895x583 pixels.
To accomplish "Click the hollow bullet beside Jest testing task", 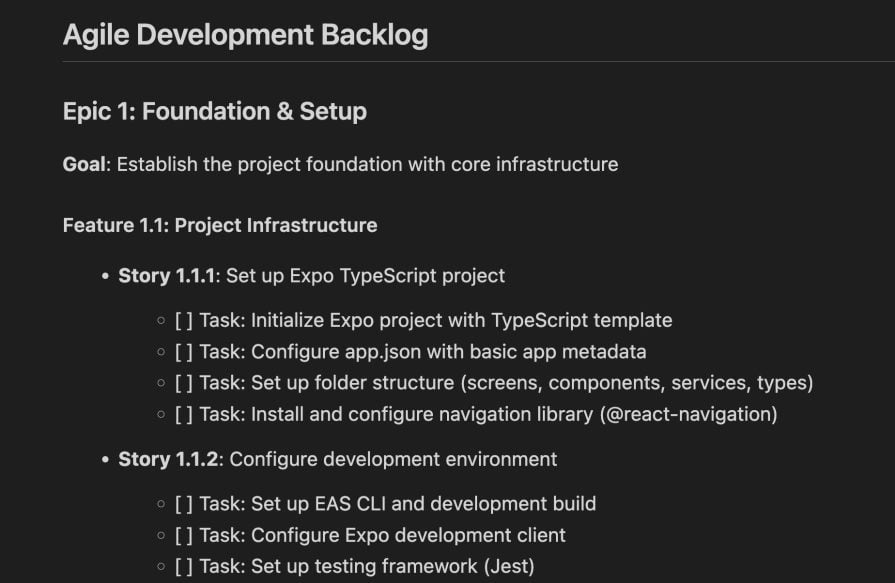I will [x=161, y=567].
